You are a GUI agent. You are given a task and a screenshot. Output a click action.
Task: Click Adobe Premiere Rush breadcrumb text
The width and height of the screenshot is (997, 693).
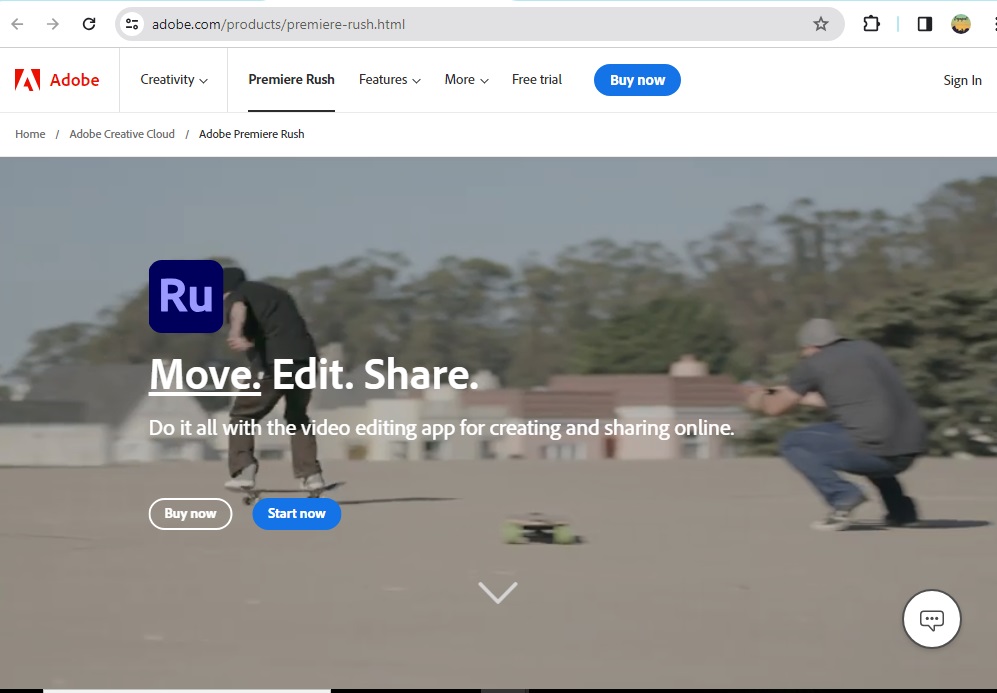[x=252, y=134]
